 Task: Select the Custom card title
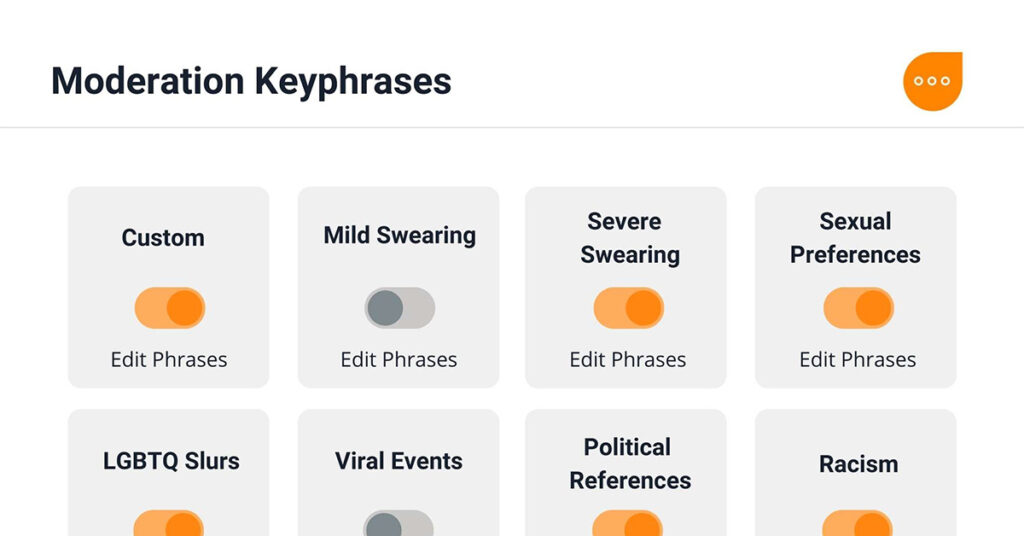163,238
